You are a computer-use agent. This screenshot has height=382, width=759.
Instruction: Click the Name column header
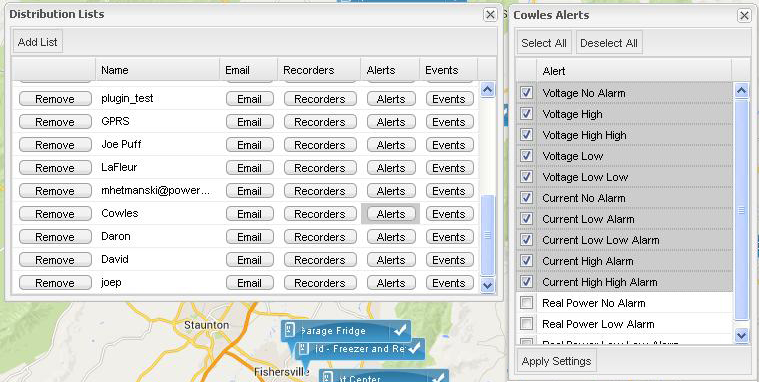pos(157,70)
